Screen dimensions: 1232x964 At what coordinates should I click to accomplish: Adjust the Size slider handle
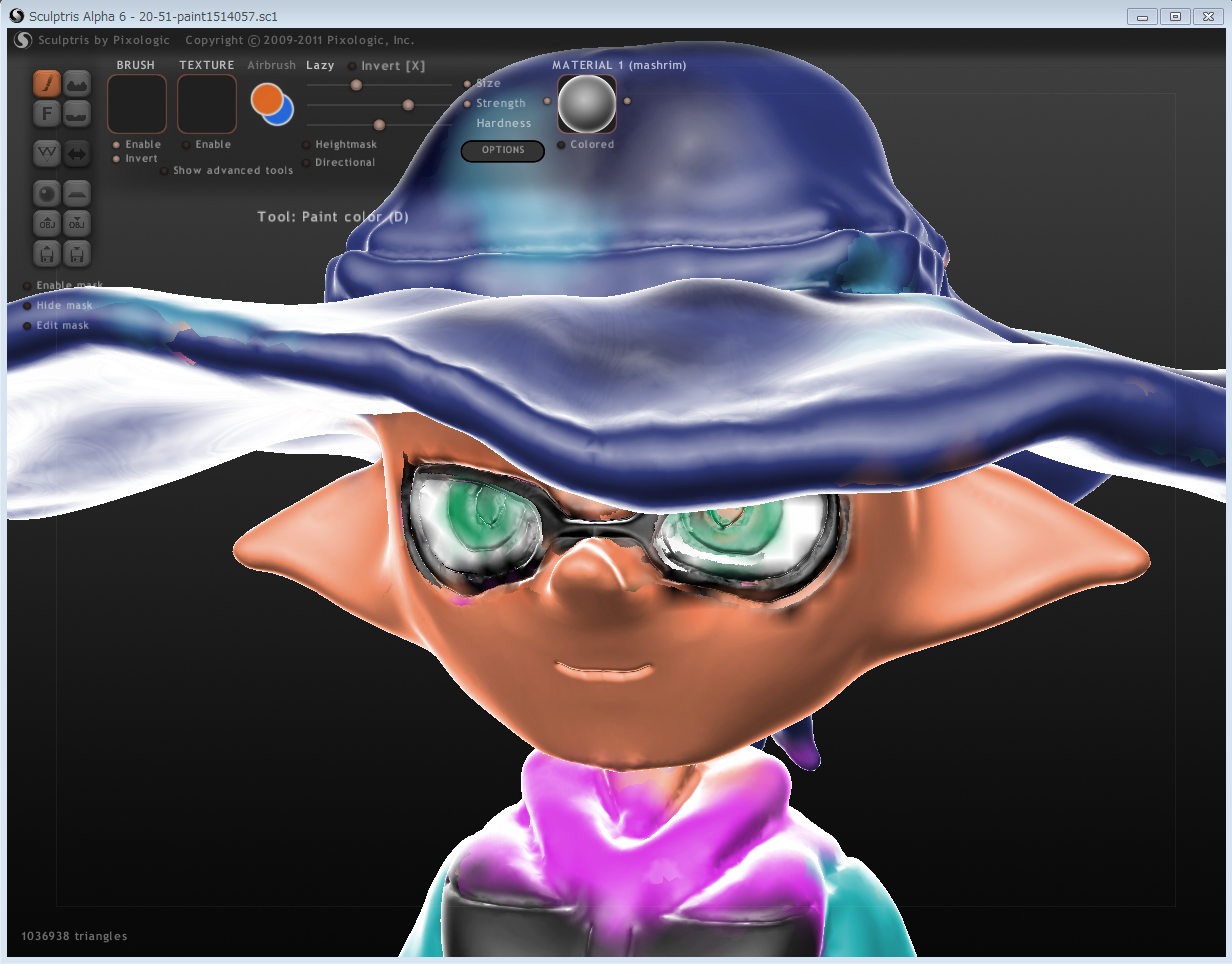(x=356, y=85)
